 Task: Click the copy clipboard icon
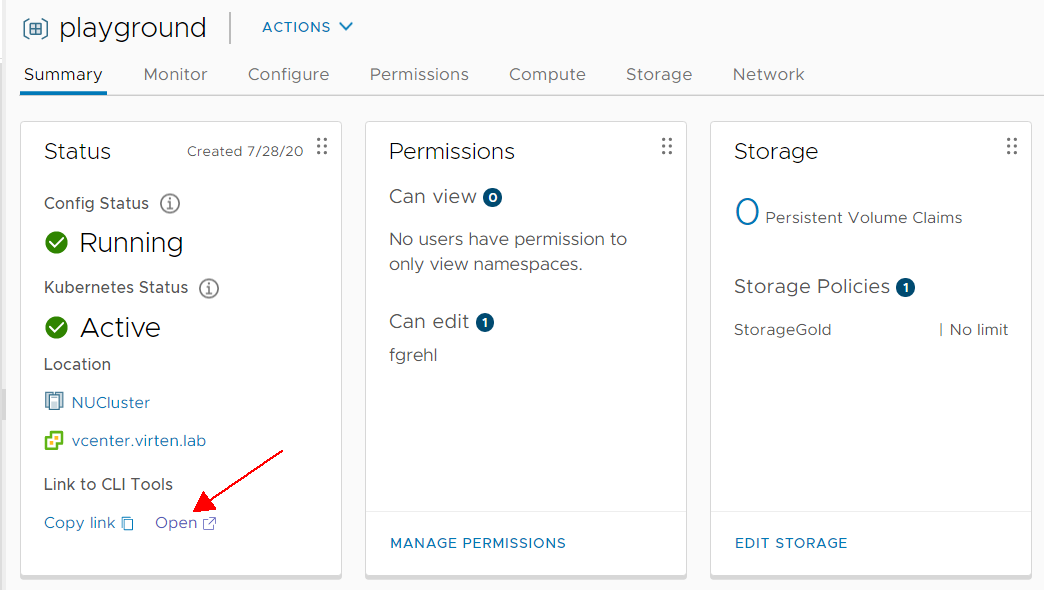[x=128, y=524]
